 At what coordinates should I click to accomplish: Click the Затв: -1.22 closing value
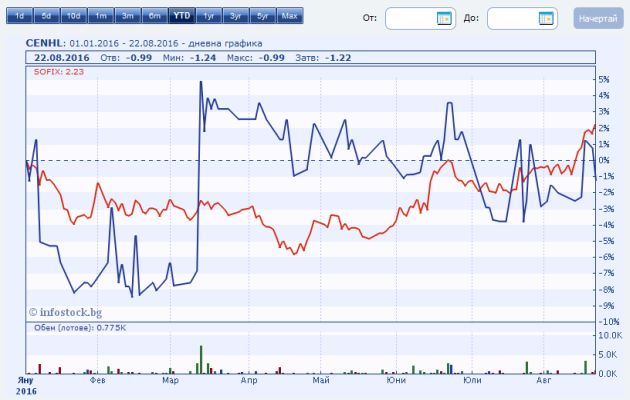click(323, 58)
